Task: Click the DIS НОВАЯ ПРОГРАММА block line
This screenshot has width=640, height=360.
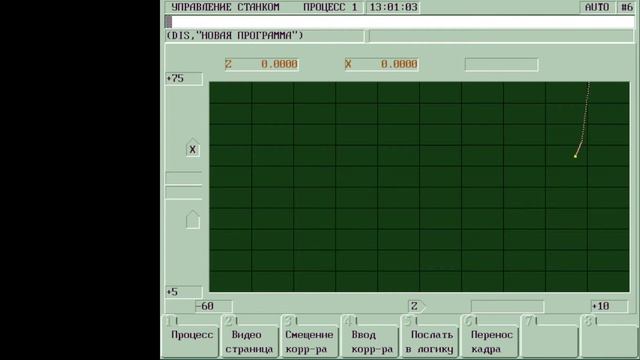Action: pos(264,36)
